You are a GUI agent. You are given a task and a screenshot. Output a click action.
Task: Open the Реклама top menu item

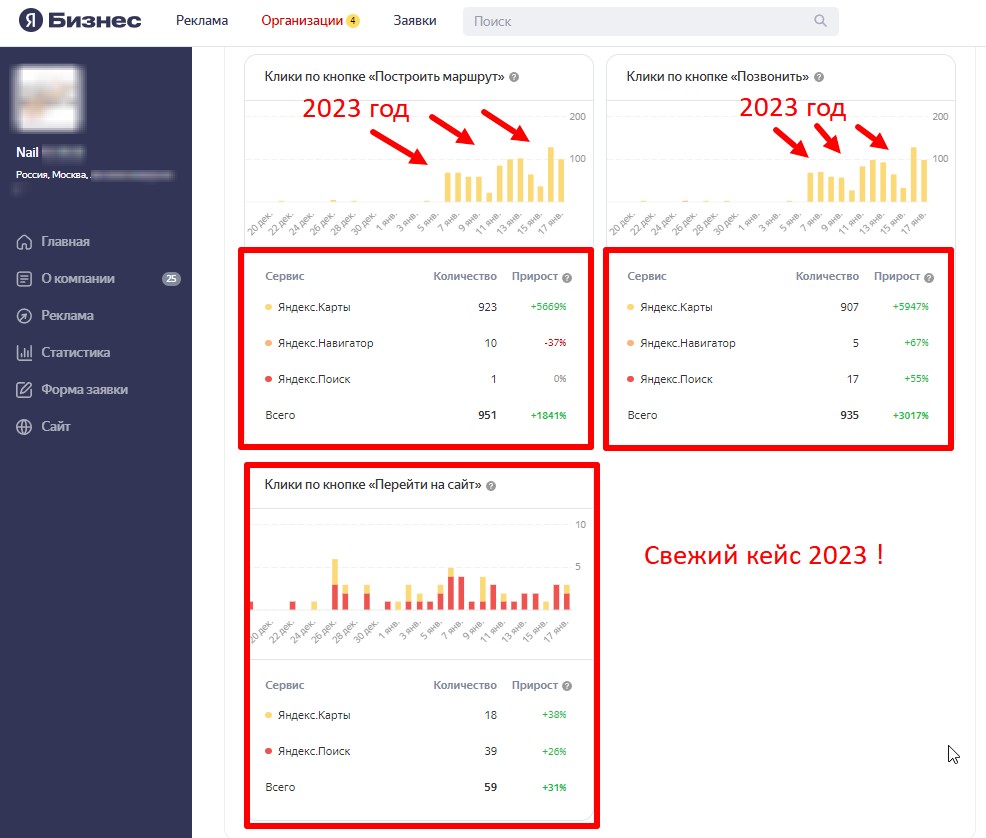point(202,21)
